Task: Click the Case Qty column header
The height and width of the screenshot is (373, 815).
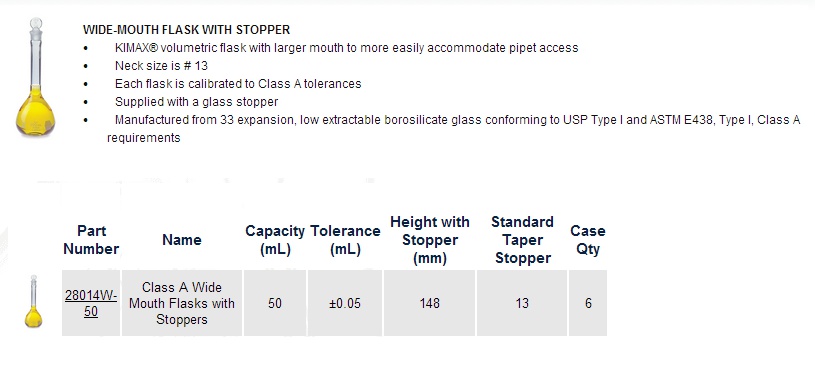Action: (x=588, y=239)
